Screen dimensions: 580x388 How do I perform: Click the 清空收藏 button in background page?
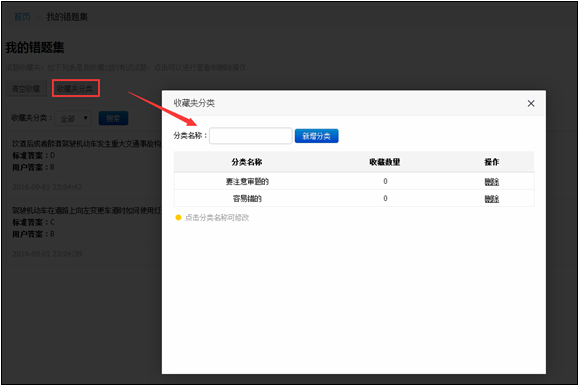[26, 89]
